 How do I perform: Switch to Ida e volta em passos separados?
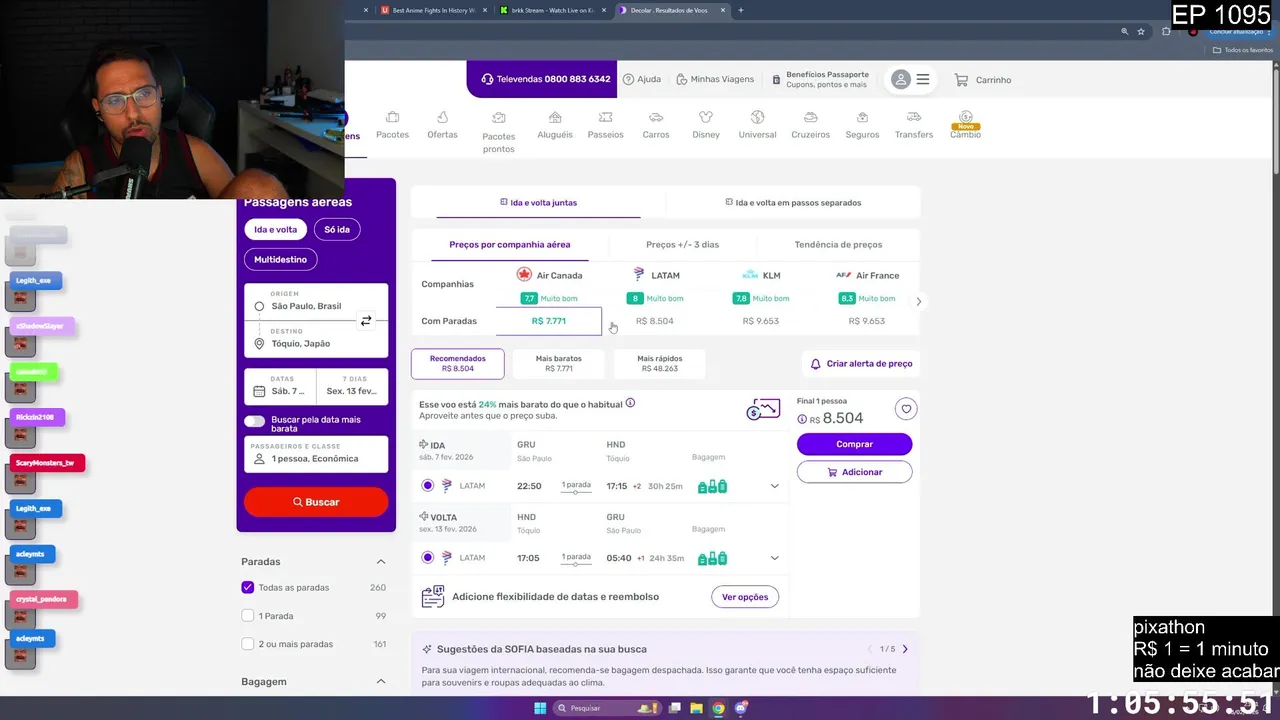[793, 203]
